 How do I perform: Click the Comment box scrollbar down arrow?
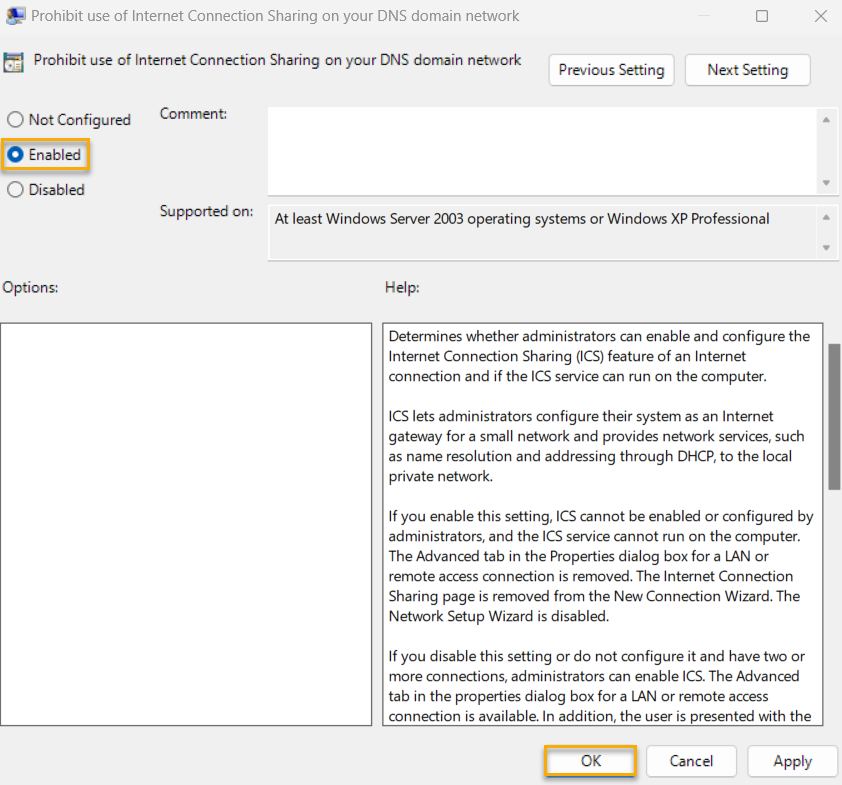coord(828,184)
